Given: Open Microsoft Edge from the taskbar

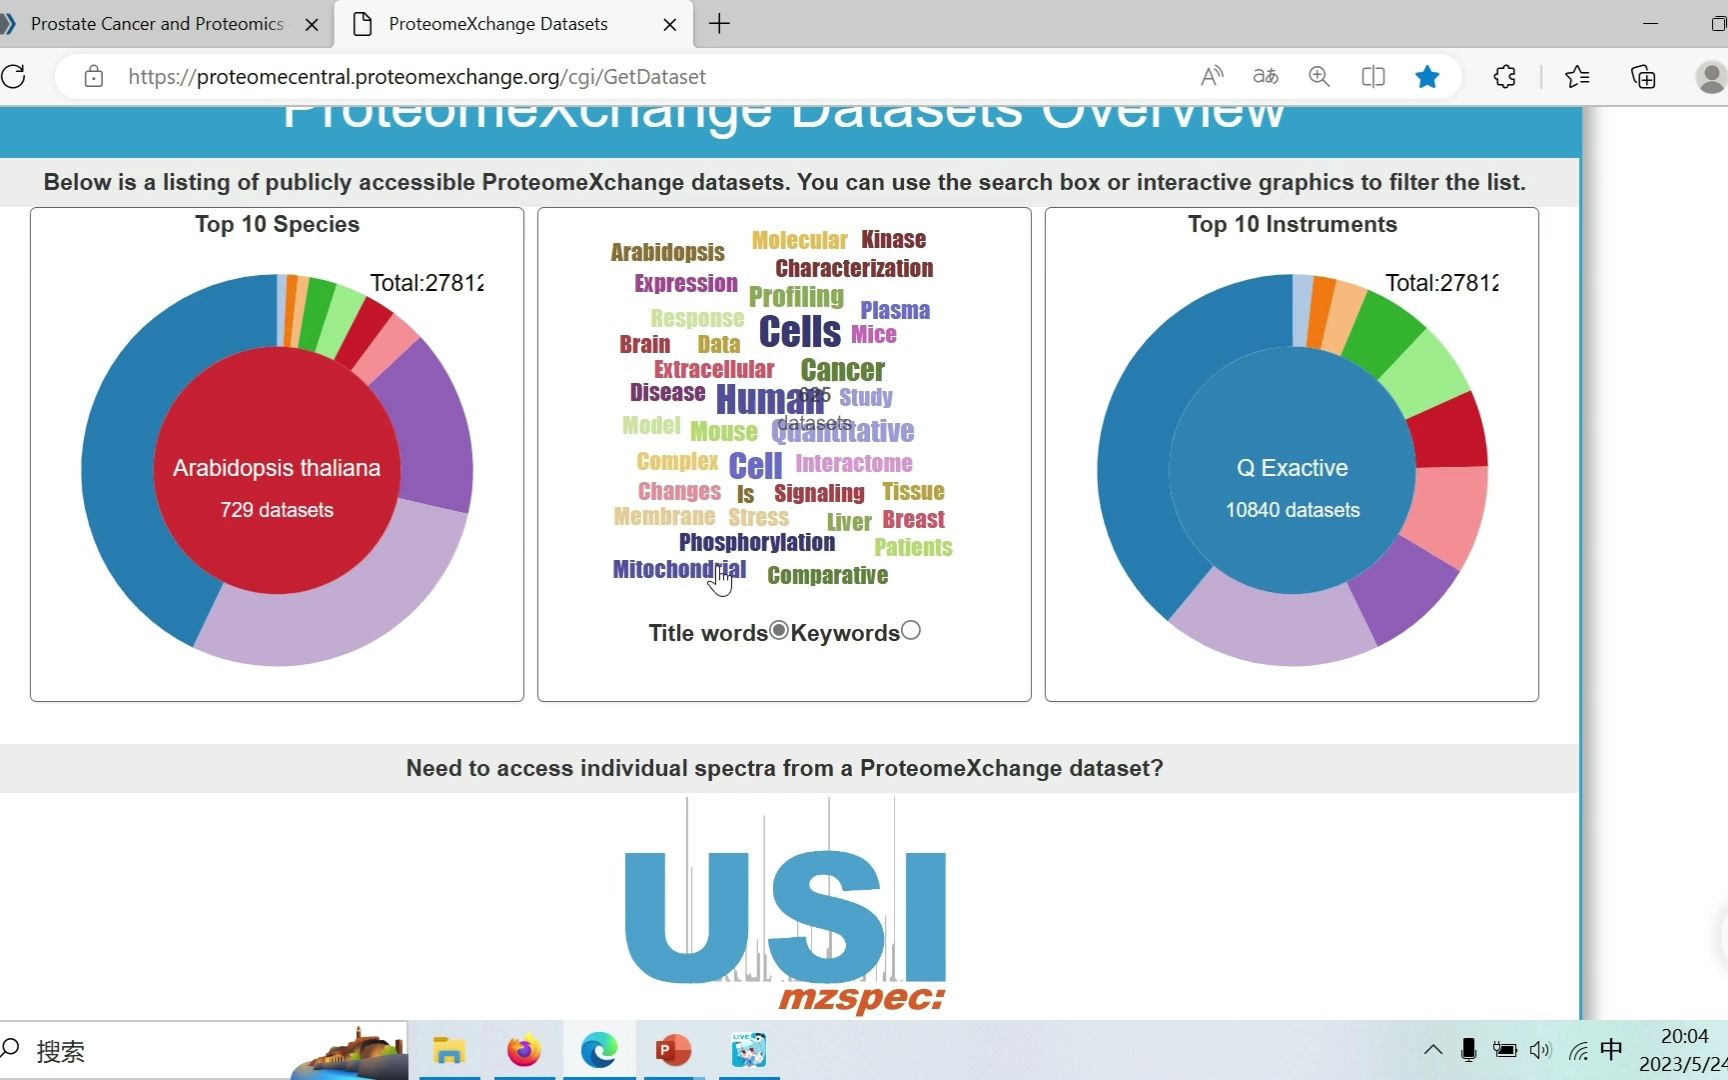Looking at the screenshot, I should click(x=598, y=1050).
